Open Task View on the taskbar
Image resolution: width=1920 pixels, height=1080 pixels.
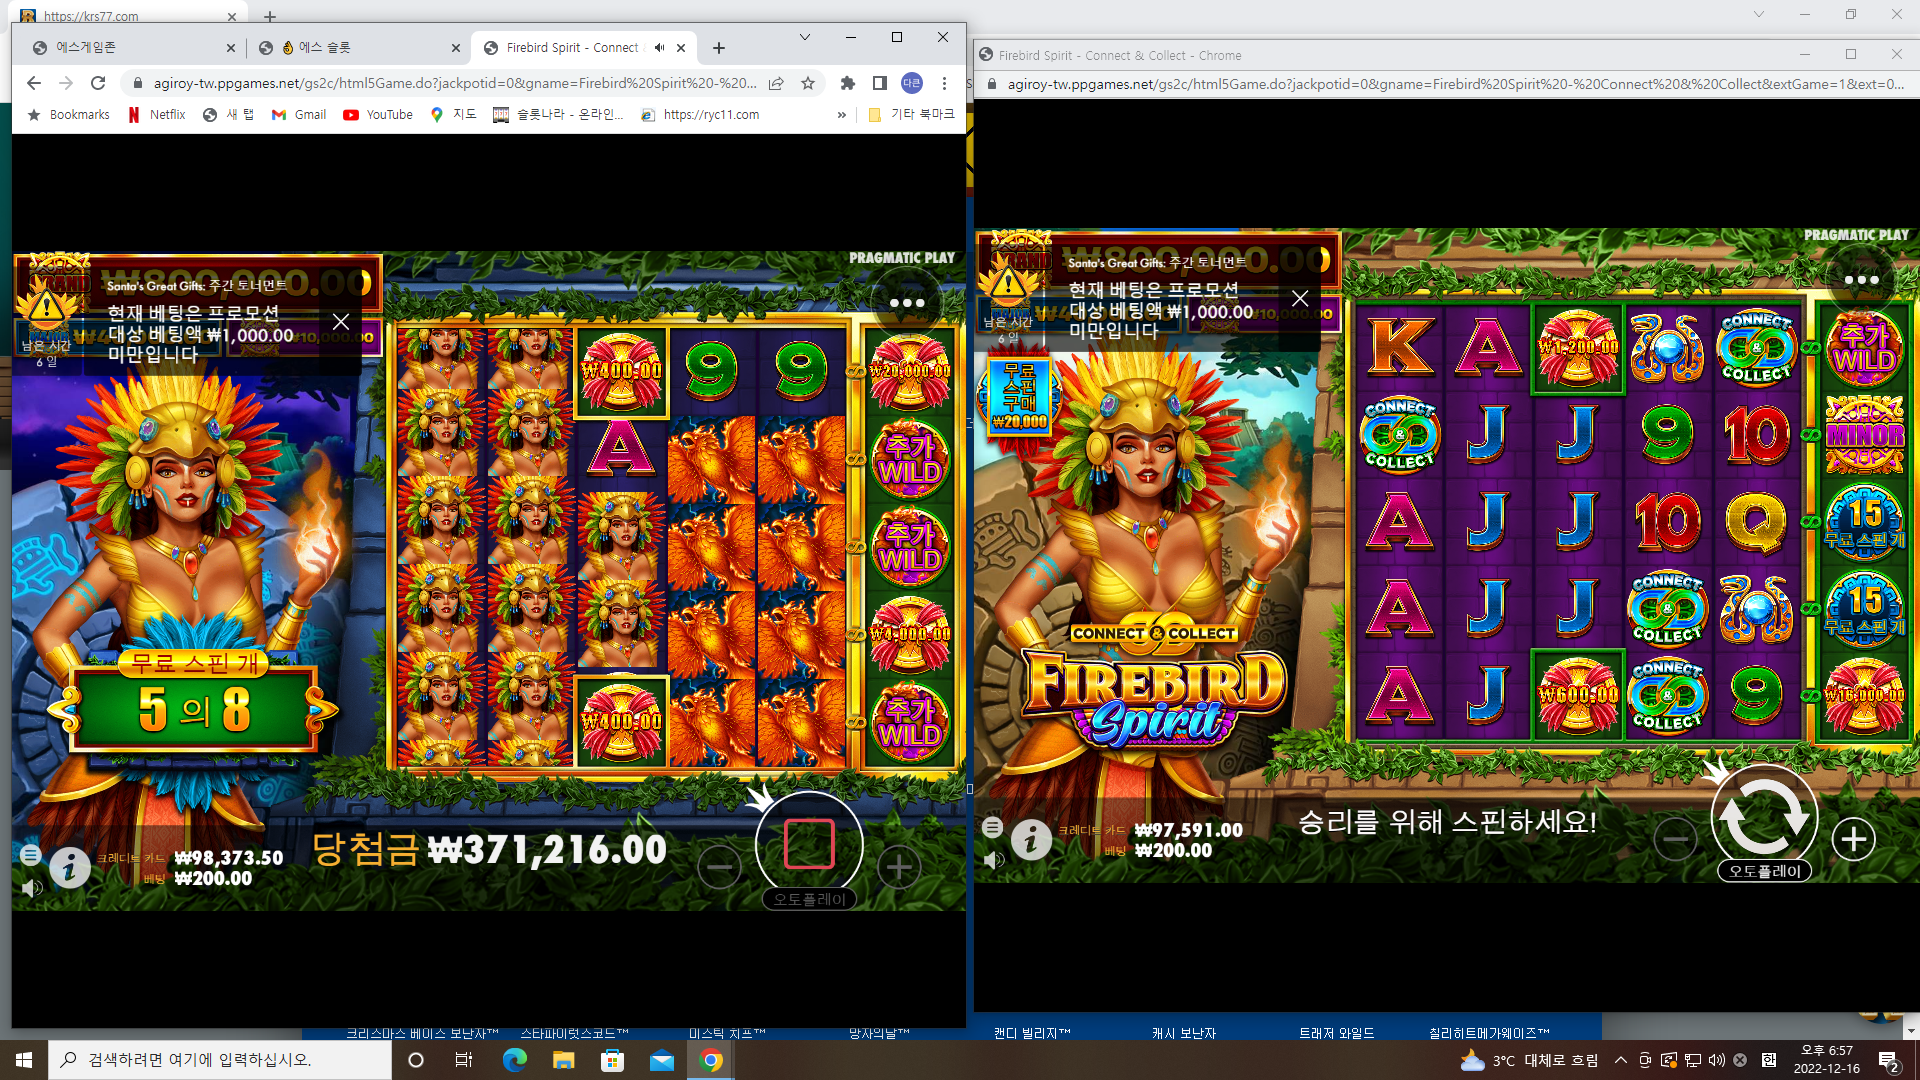[464, 1060]
